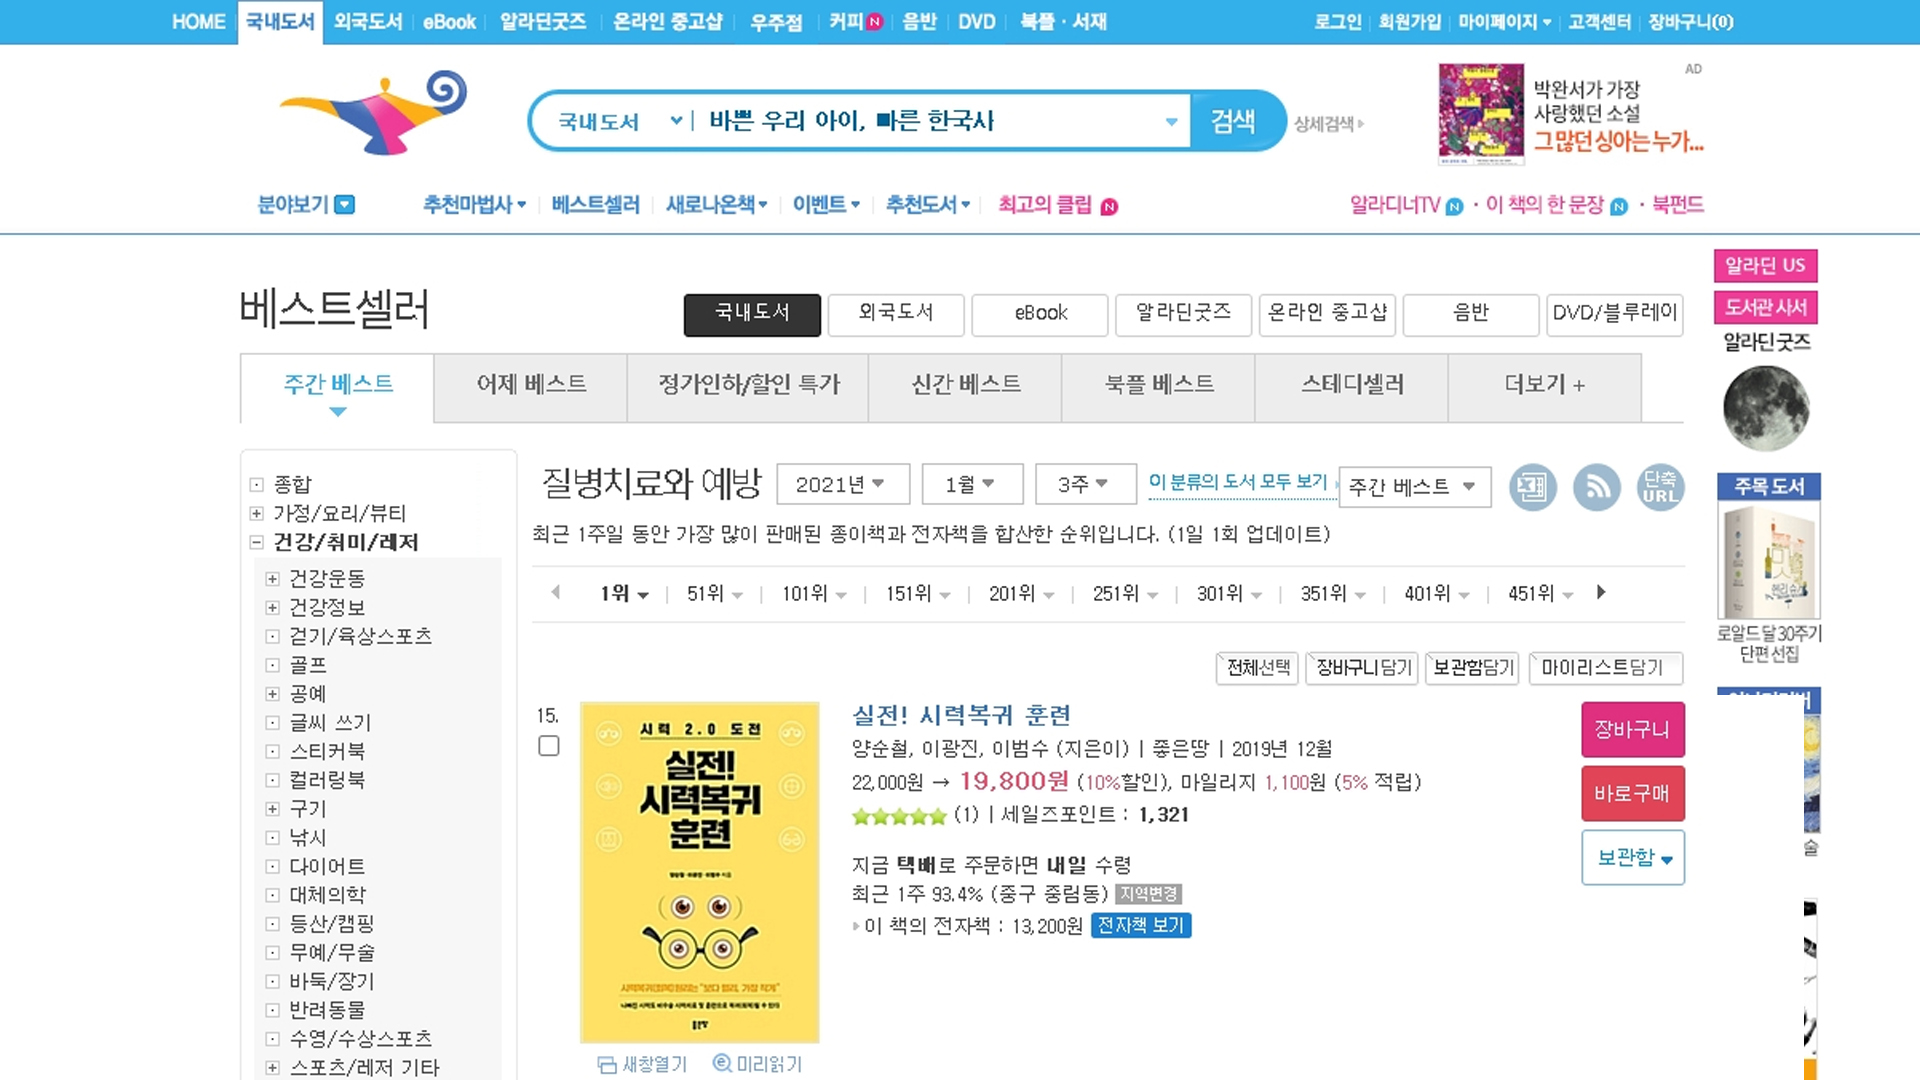This screenshot has height=1080, width=1920.
Task: Open the 국내도서 search category dropdown
Action: pyautogui.click(x=618, y=121)
